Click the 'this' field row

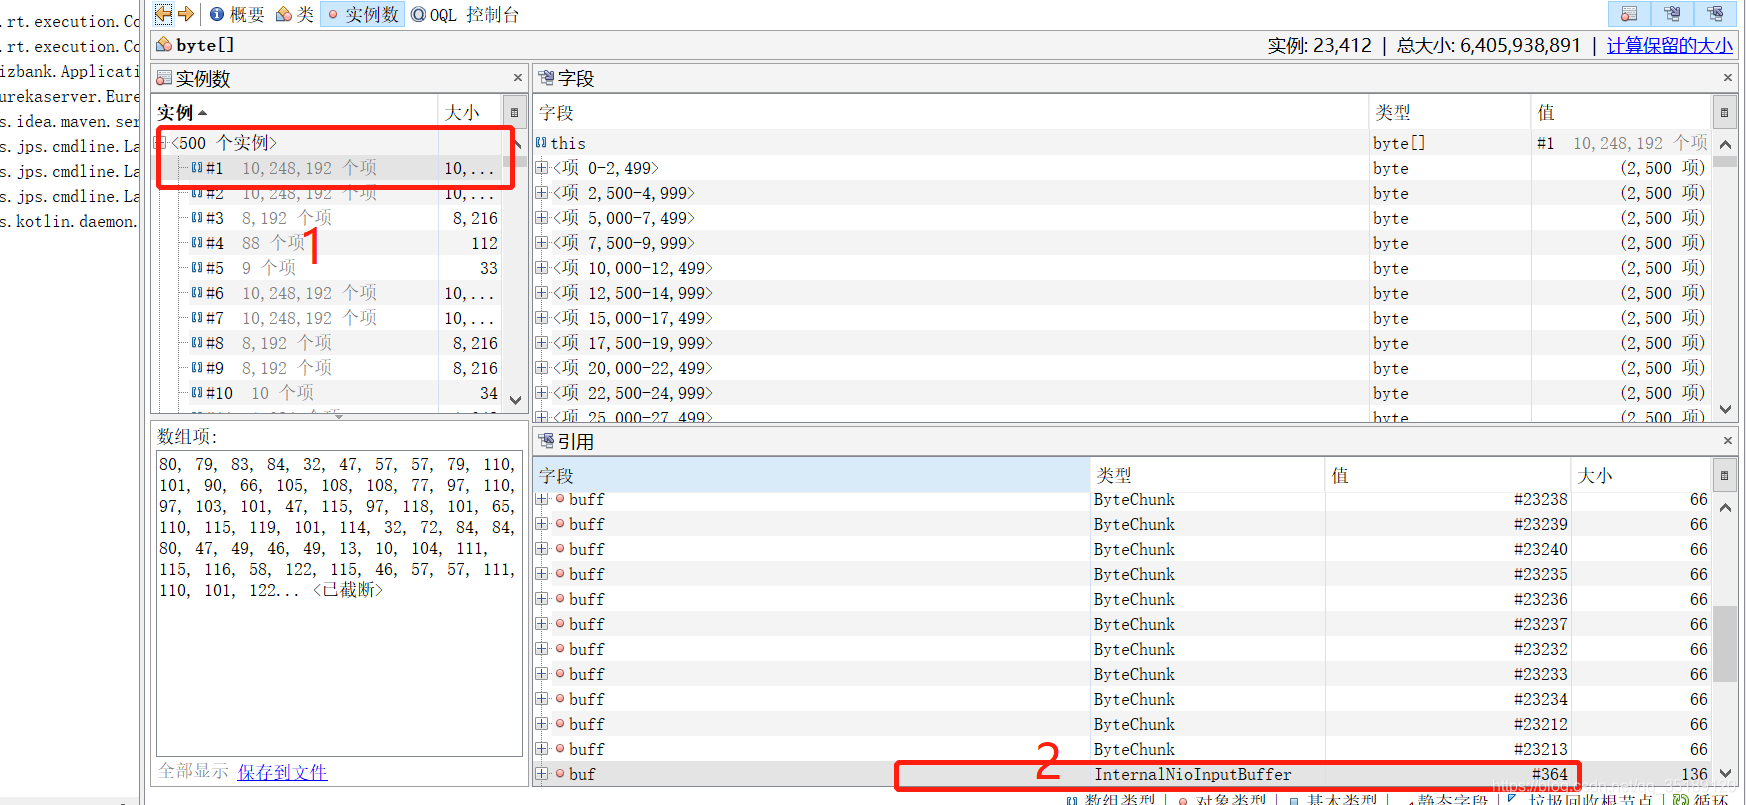click(1123, 143)
